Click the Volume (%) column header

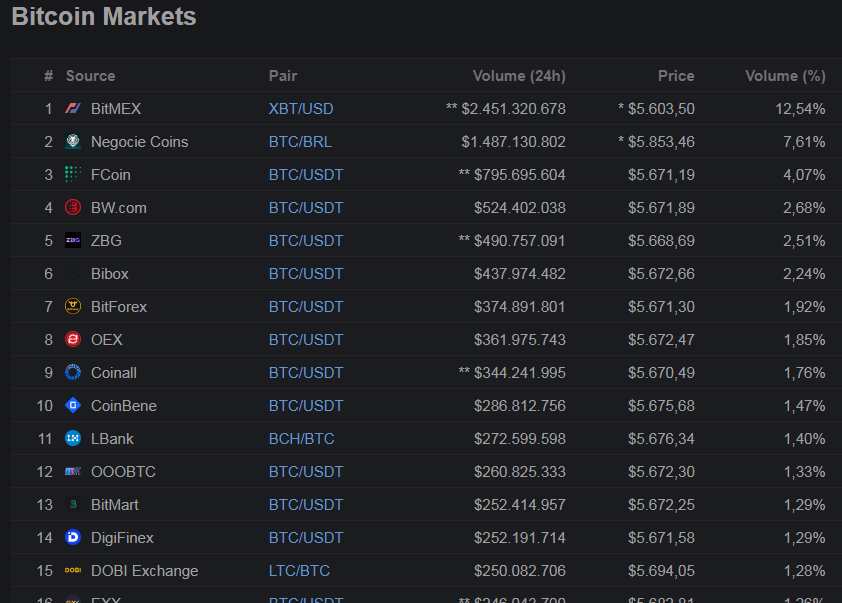(785, 76)
